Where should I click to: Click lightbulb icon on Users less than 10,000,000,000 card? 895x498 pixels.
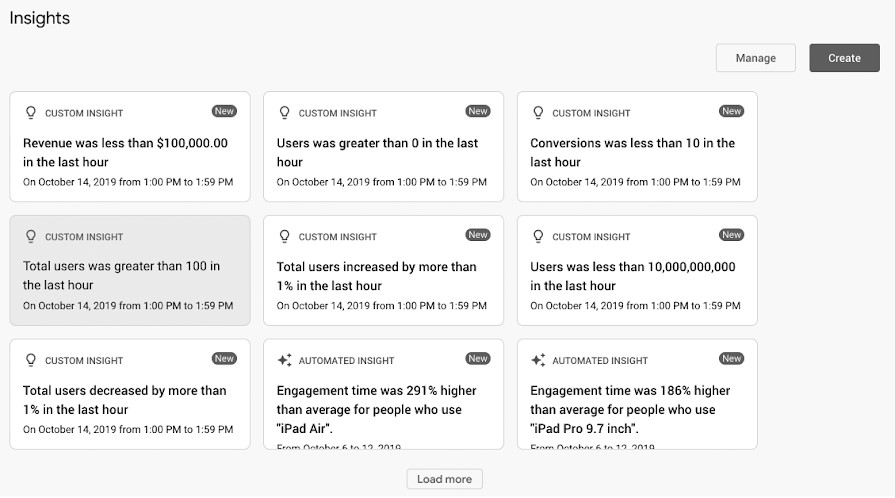point(538,237)
